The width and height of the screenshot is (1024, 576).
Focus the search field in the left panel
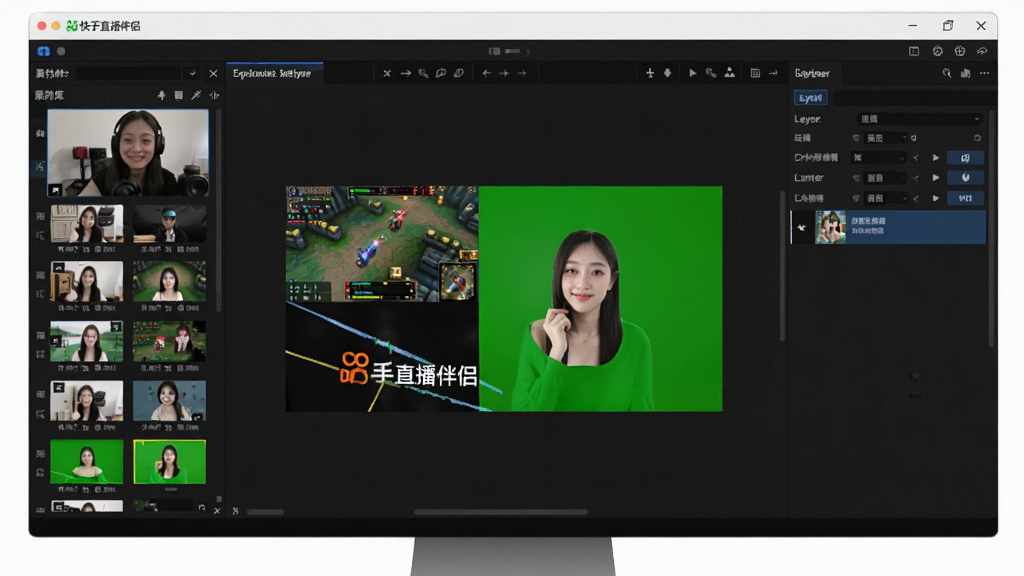pos(129,74)
